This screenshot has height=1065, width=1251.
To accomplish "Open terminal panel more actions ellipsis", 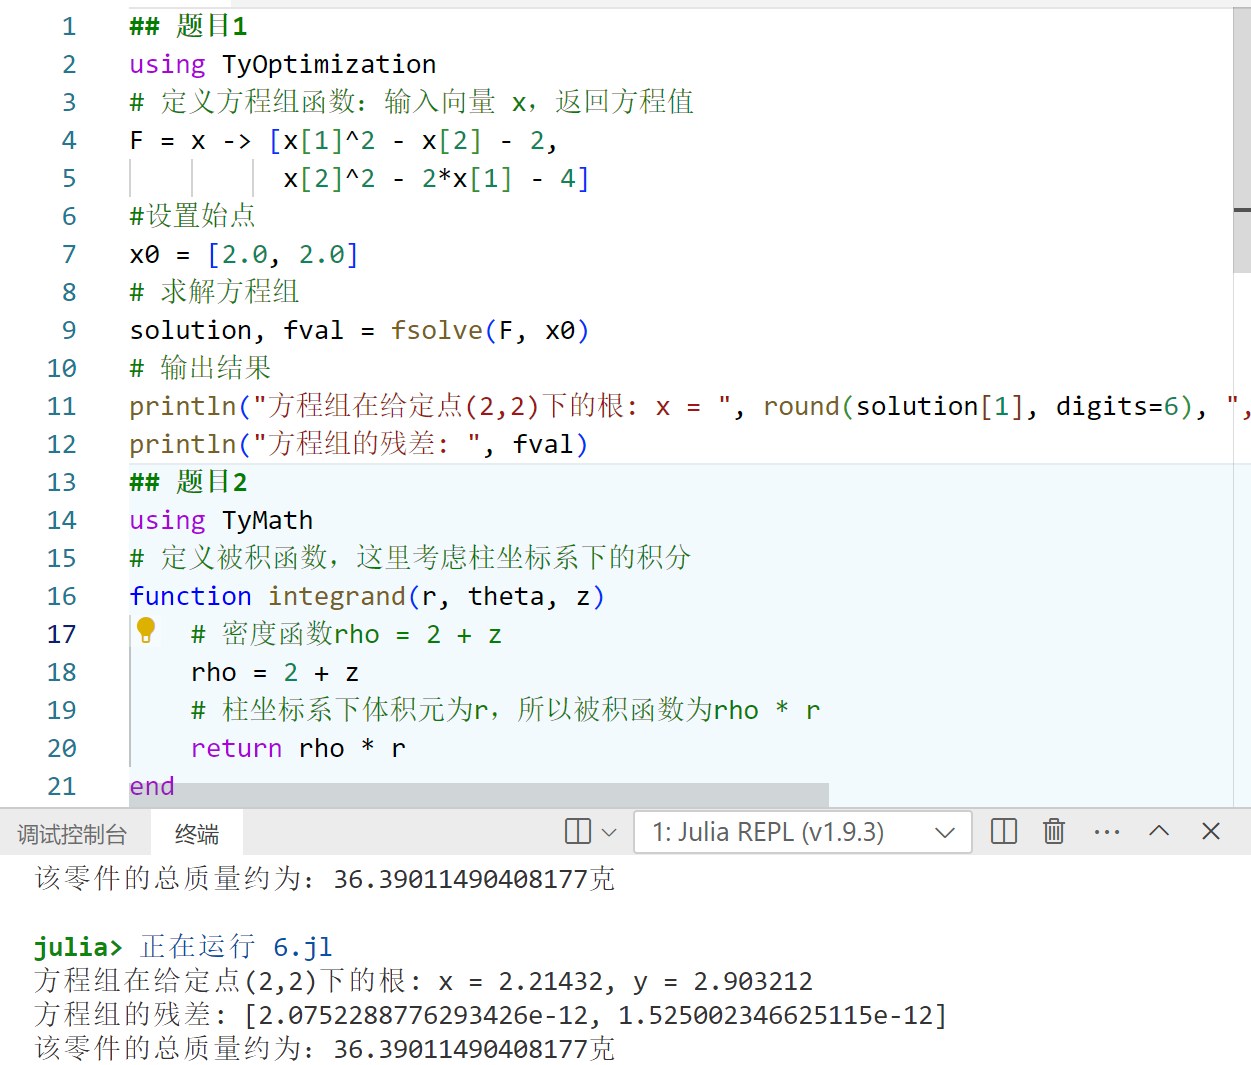I will coord(1107,832).
